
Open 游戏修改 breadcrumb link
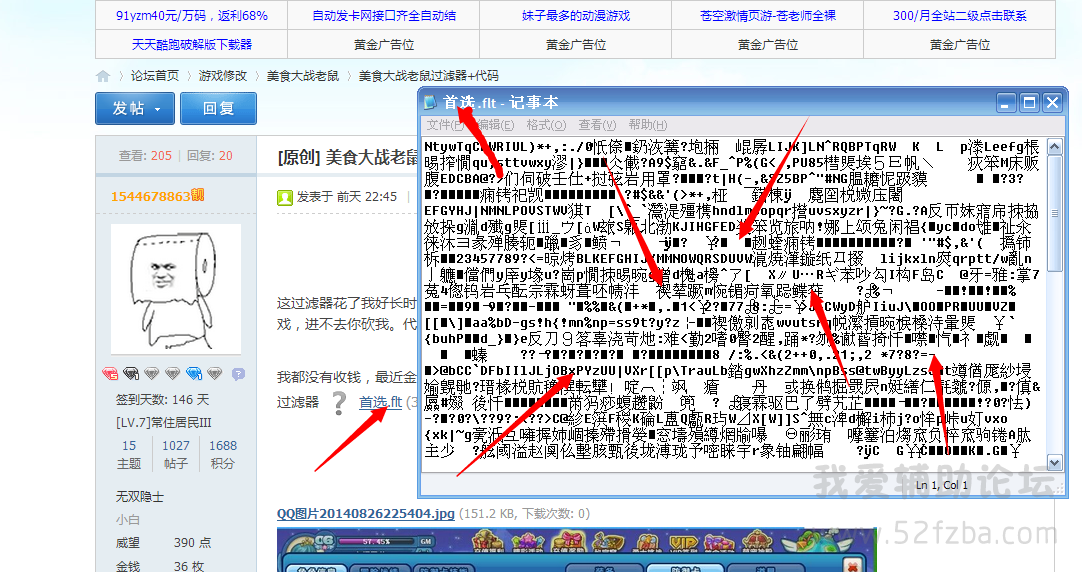pyautogui.click(x=222, y=76)
